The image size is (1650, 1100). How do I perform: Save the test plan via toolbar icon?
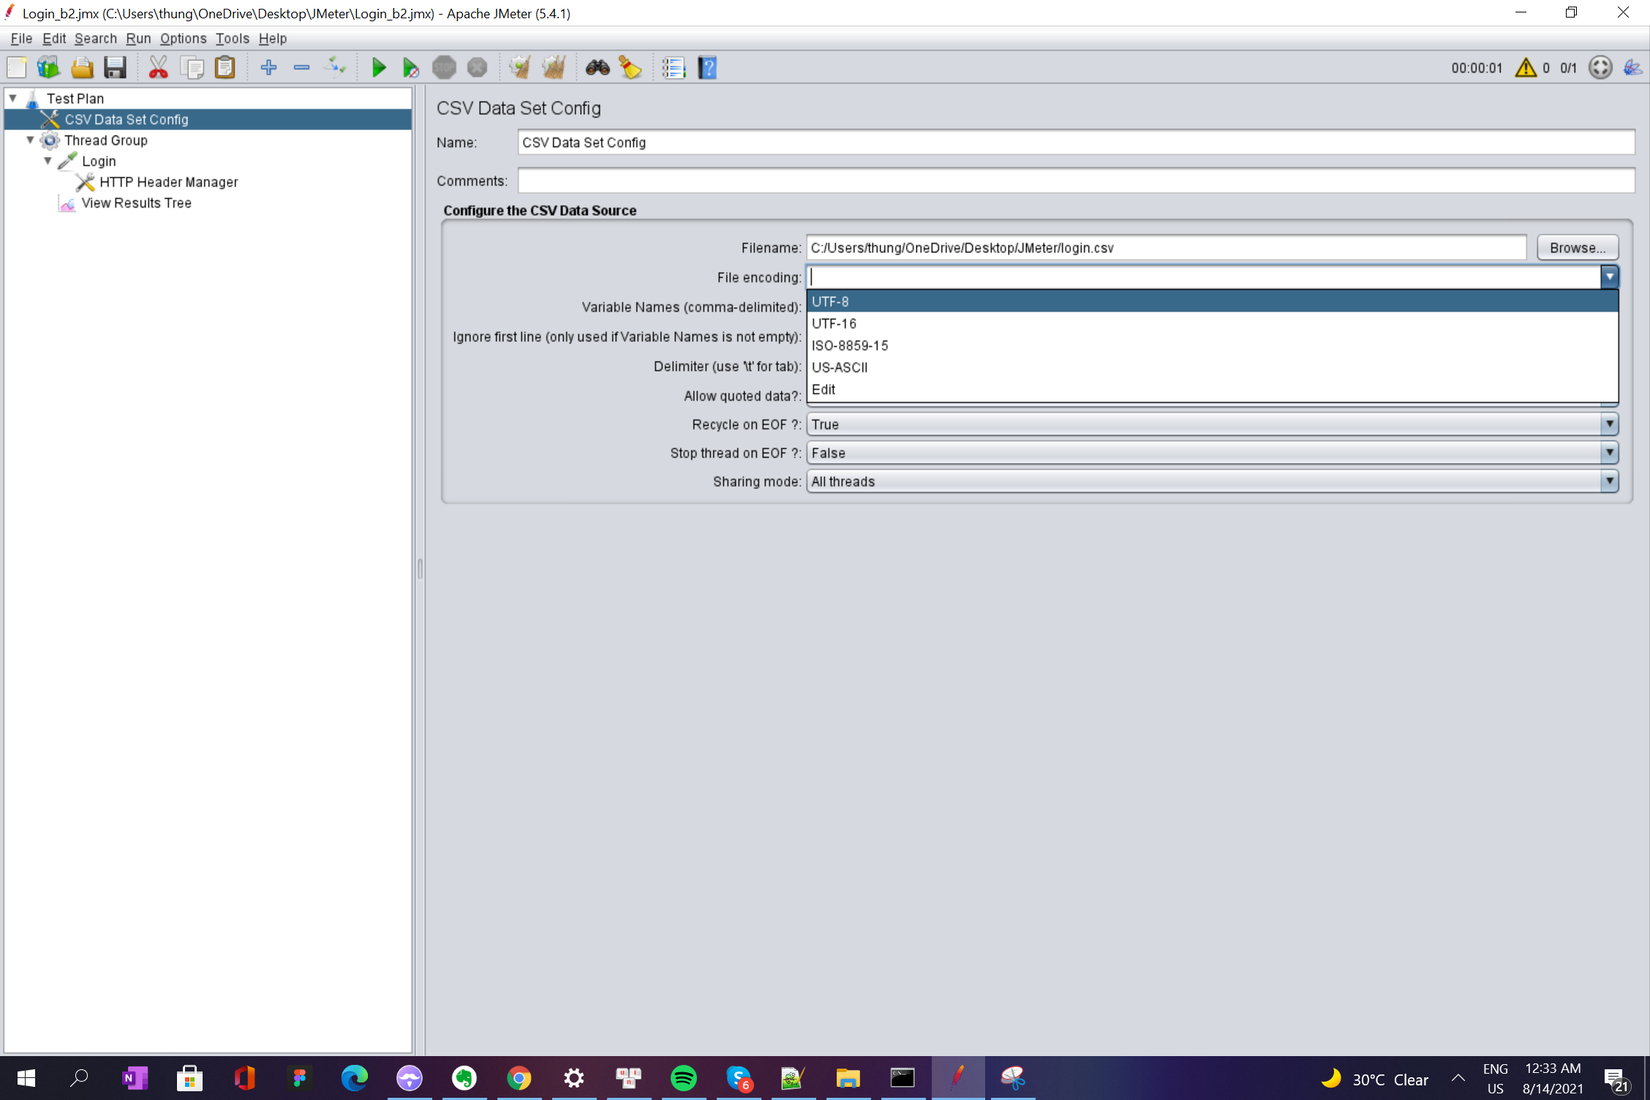pyautogui.click(x=115, y=67)
